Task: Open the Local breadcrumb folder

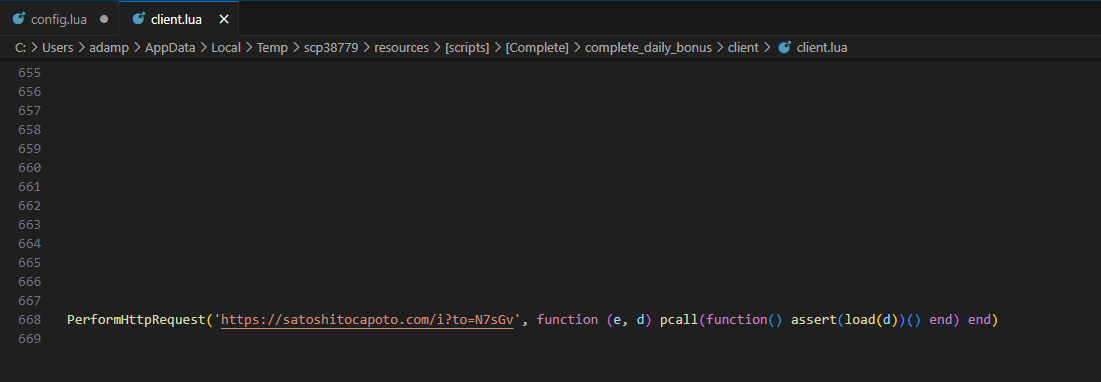Action: point(226,48)
